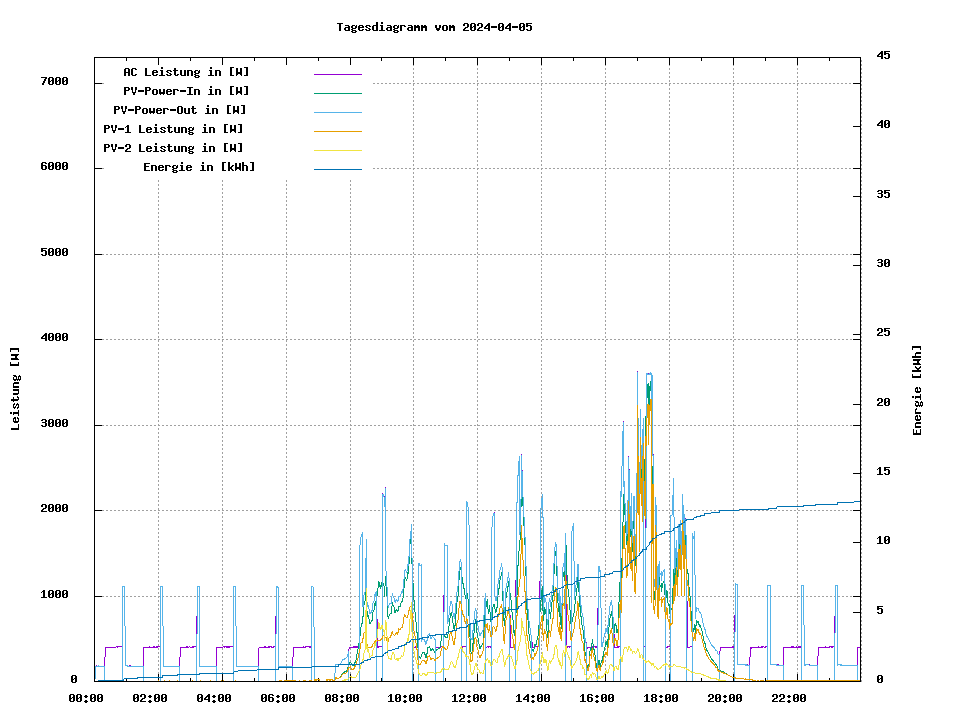Click the chart title Tagesdiagramm vom 2024-04-05
This screenshot has width=960, height=720.
(x=435, y=27)
